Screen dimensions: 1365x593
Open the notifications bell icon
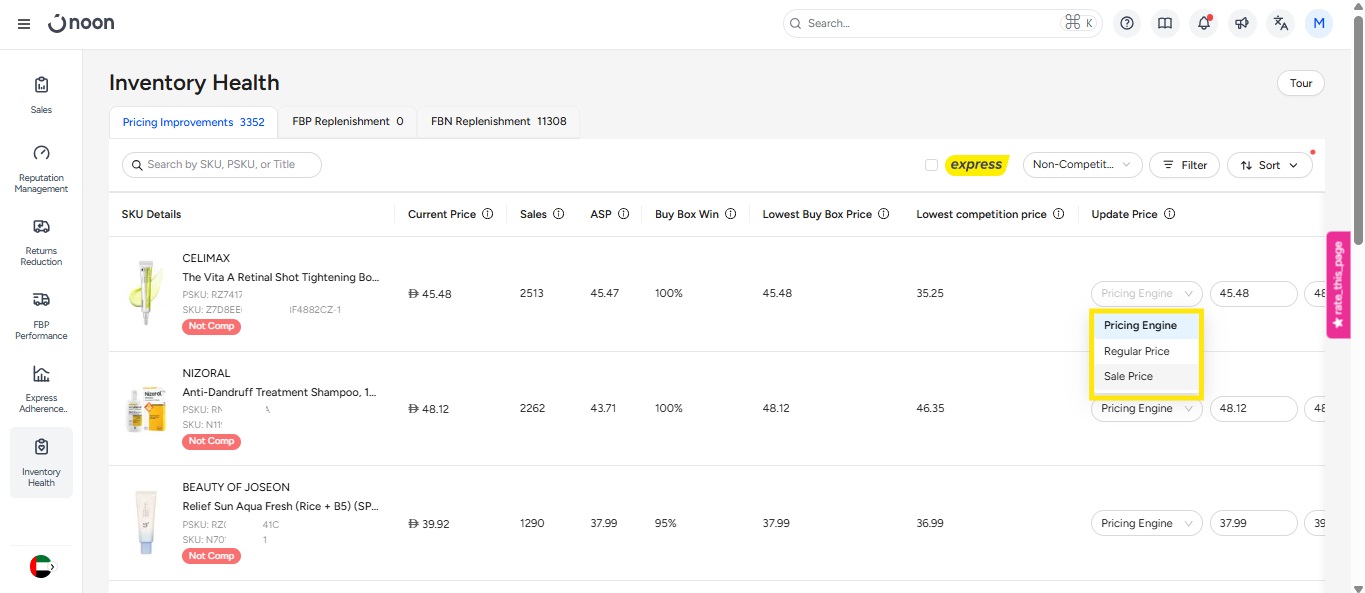[1204, 23]
